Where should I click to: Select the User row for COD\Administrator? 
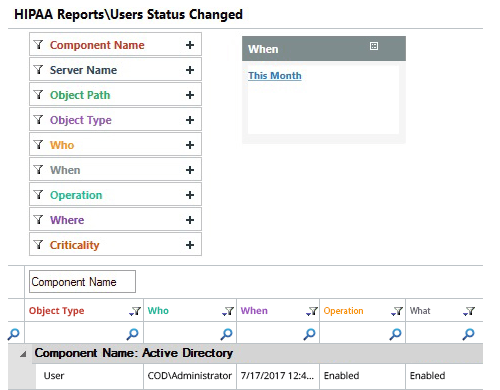point(259,376)
